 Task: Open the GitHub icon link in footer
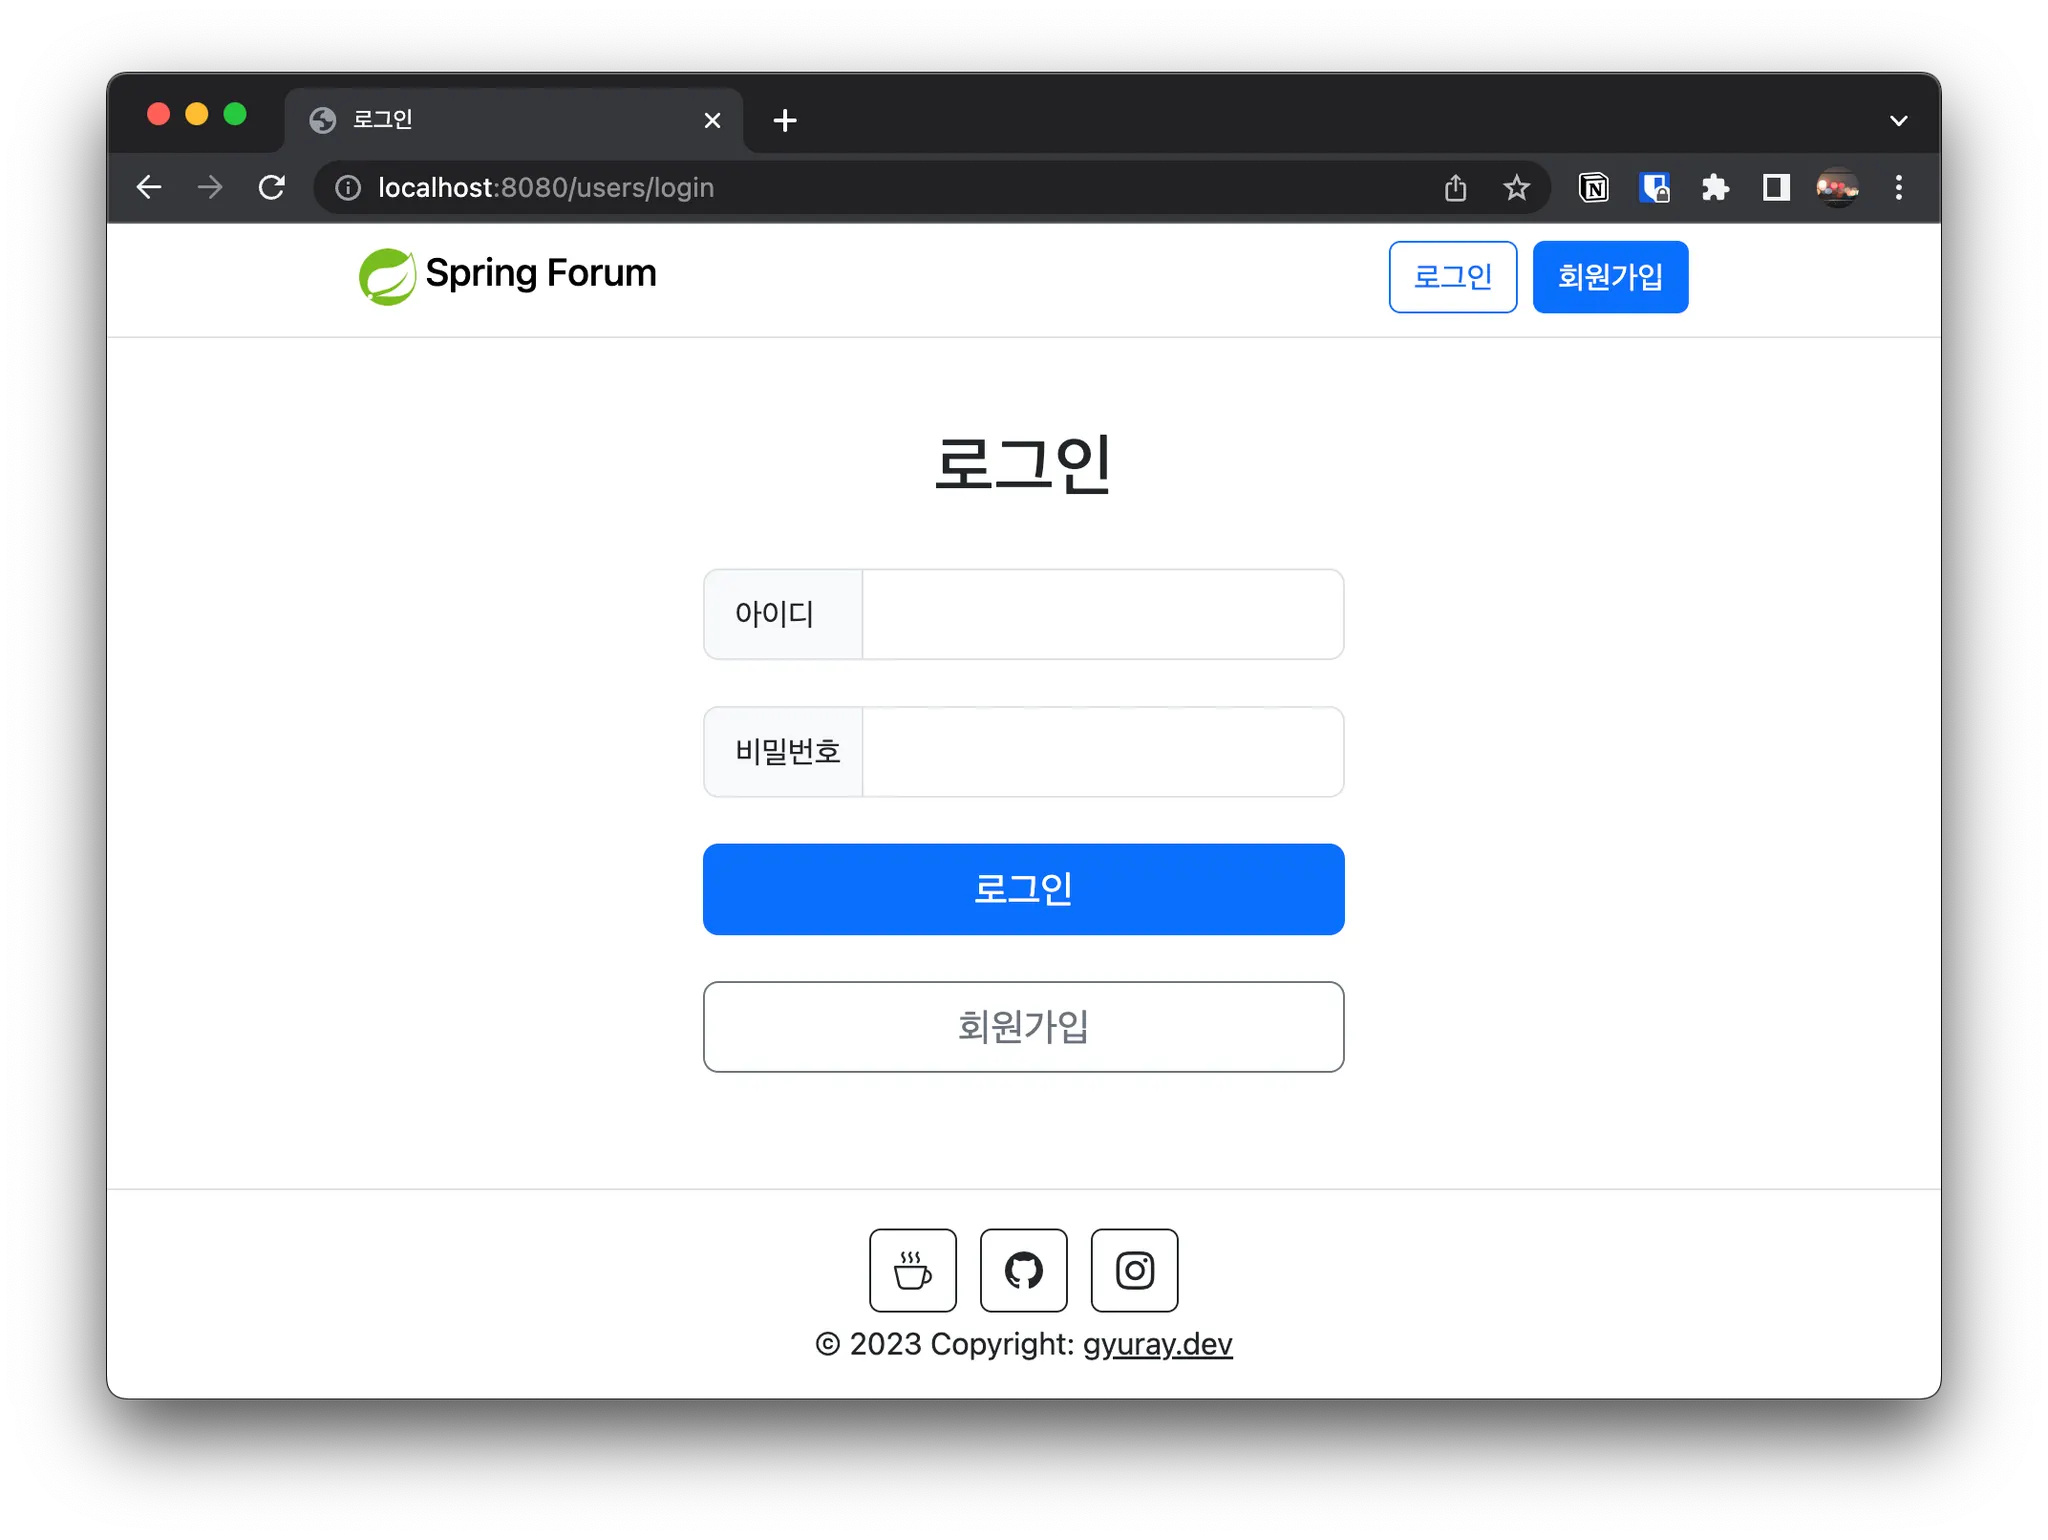tap(1023, 1270)
